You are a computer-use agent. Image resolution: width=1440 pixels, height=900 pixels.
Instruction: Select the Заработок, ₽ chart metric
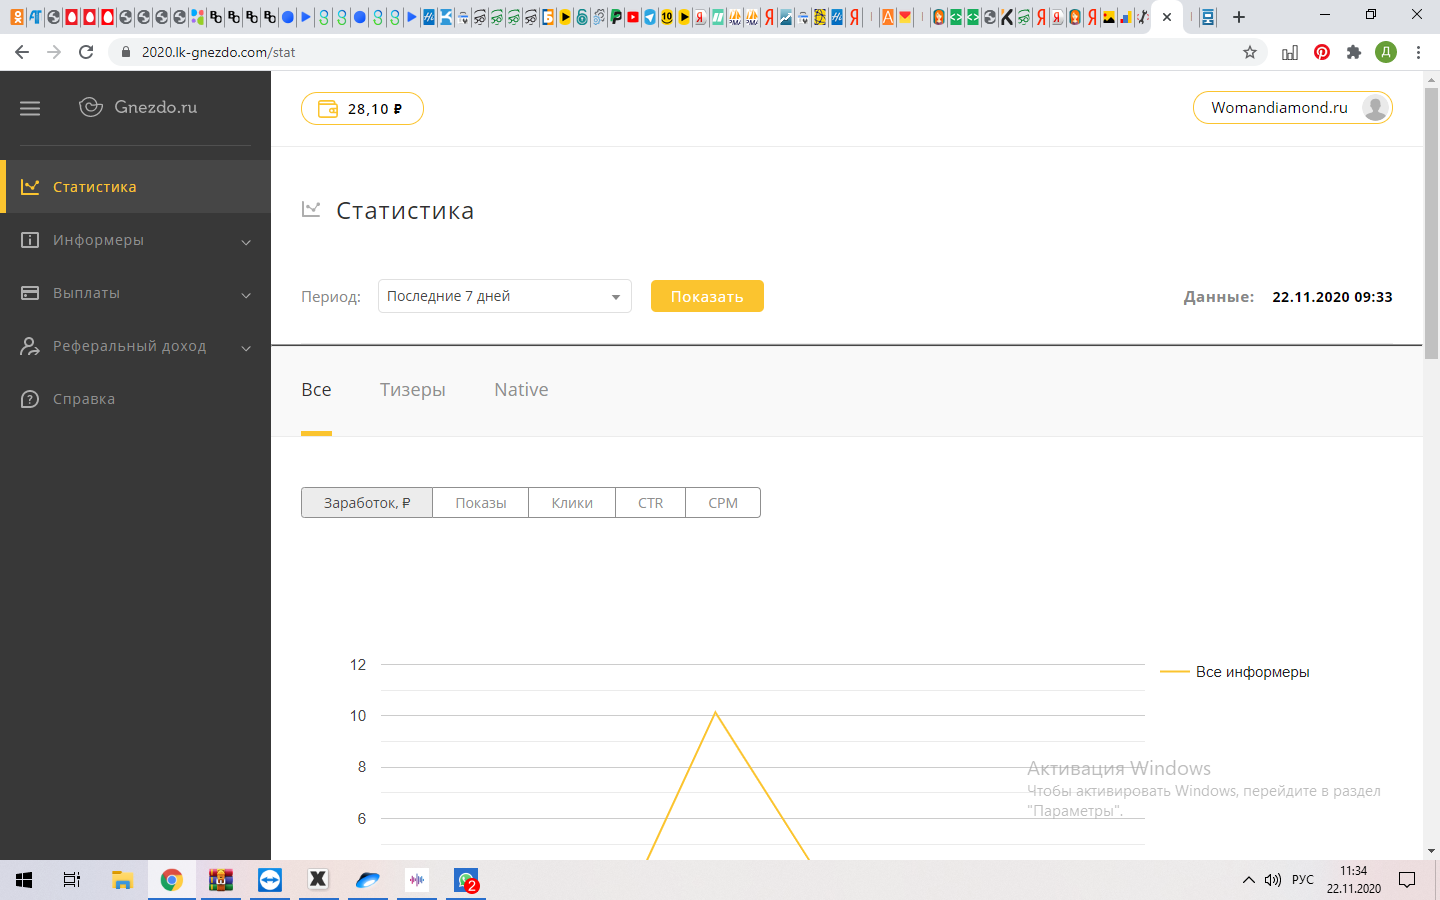(x=367, y=503)
